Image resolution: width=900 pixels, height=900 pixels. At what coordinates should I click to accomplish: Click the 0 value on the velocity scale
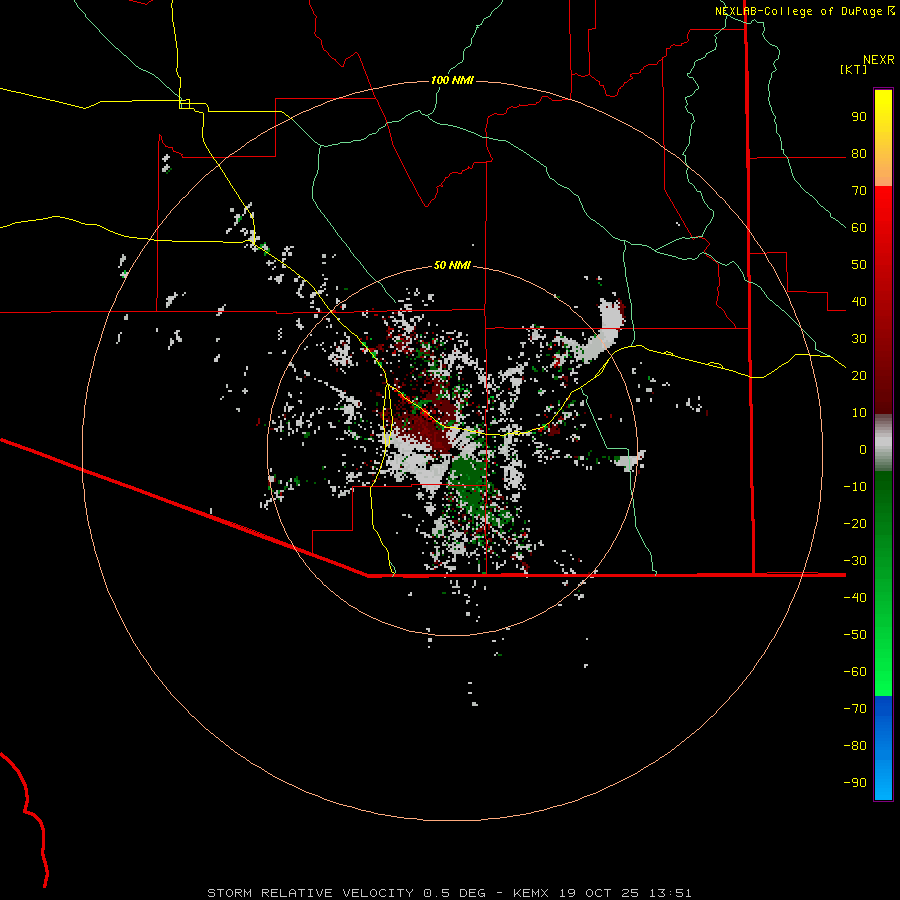[863, 449]
